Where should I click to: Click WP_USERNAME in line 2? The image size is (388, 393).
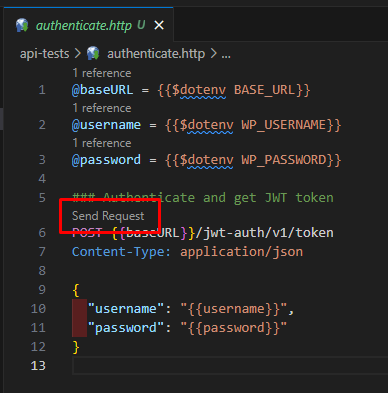coord(284,125)
